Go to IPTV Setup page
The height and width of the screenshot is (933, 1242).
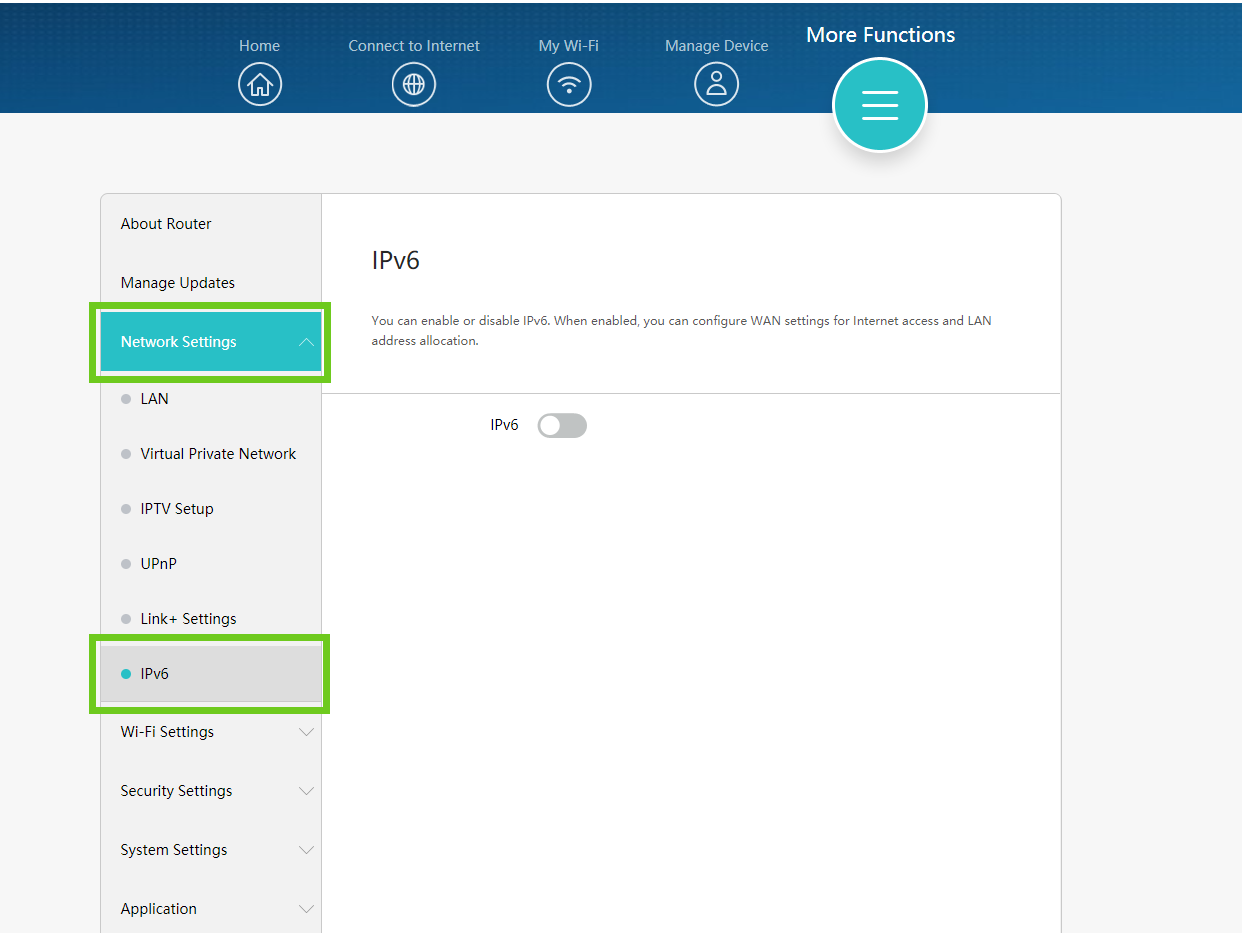(x=177, y=509)
